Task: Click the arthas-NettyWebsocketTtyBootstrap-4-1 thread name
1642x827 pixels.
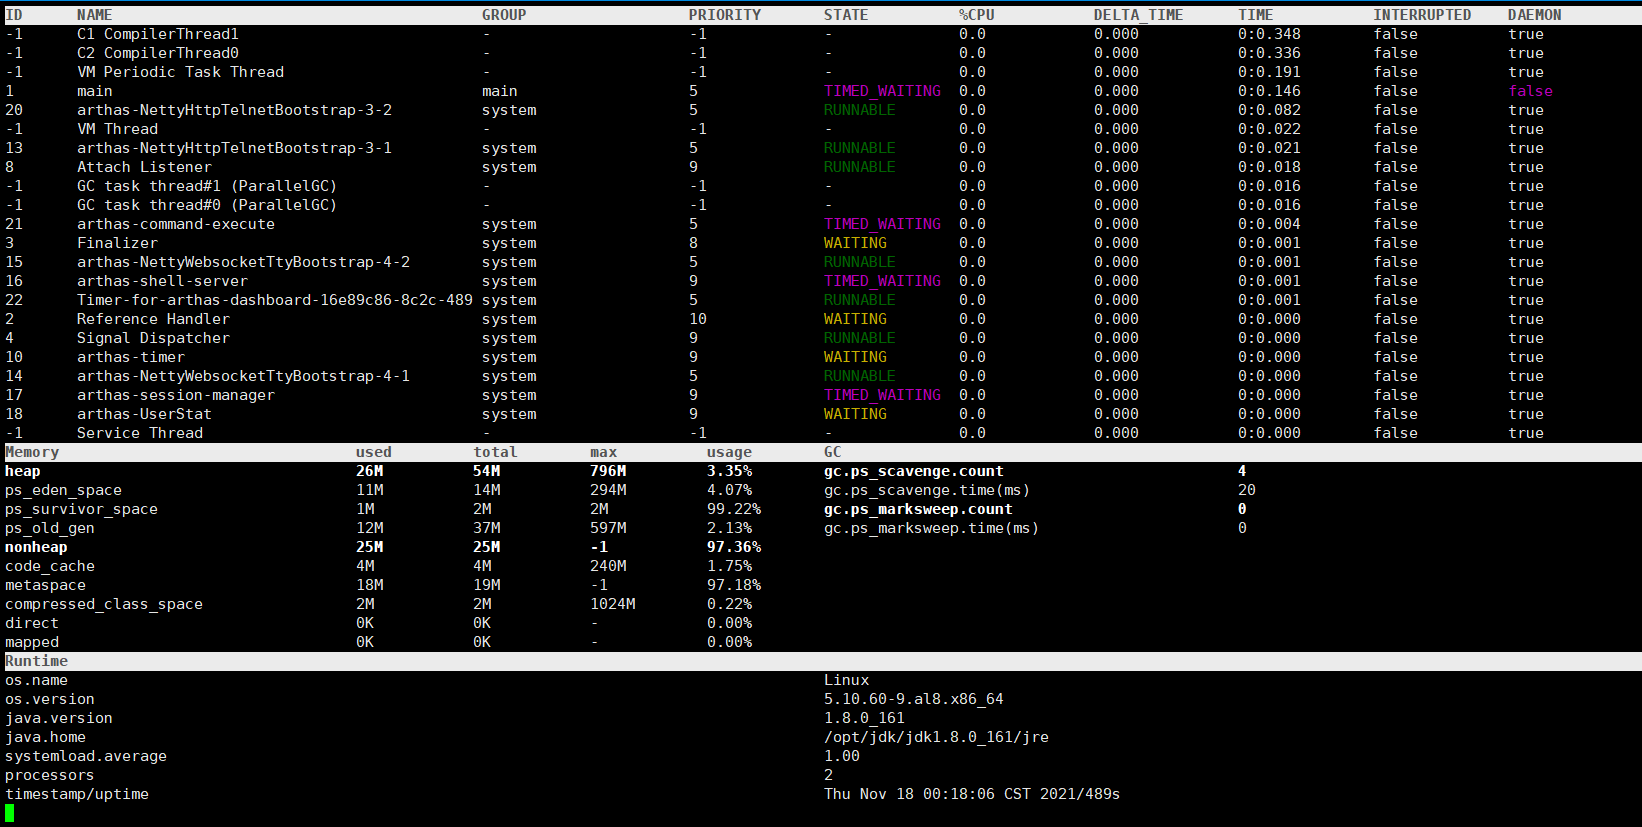Action: pos(243,376)
